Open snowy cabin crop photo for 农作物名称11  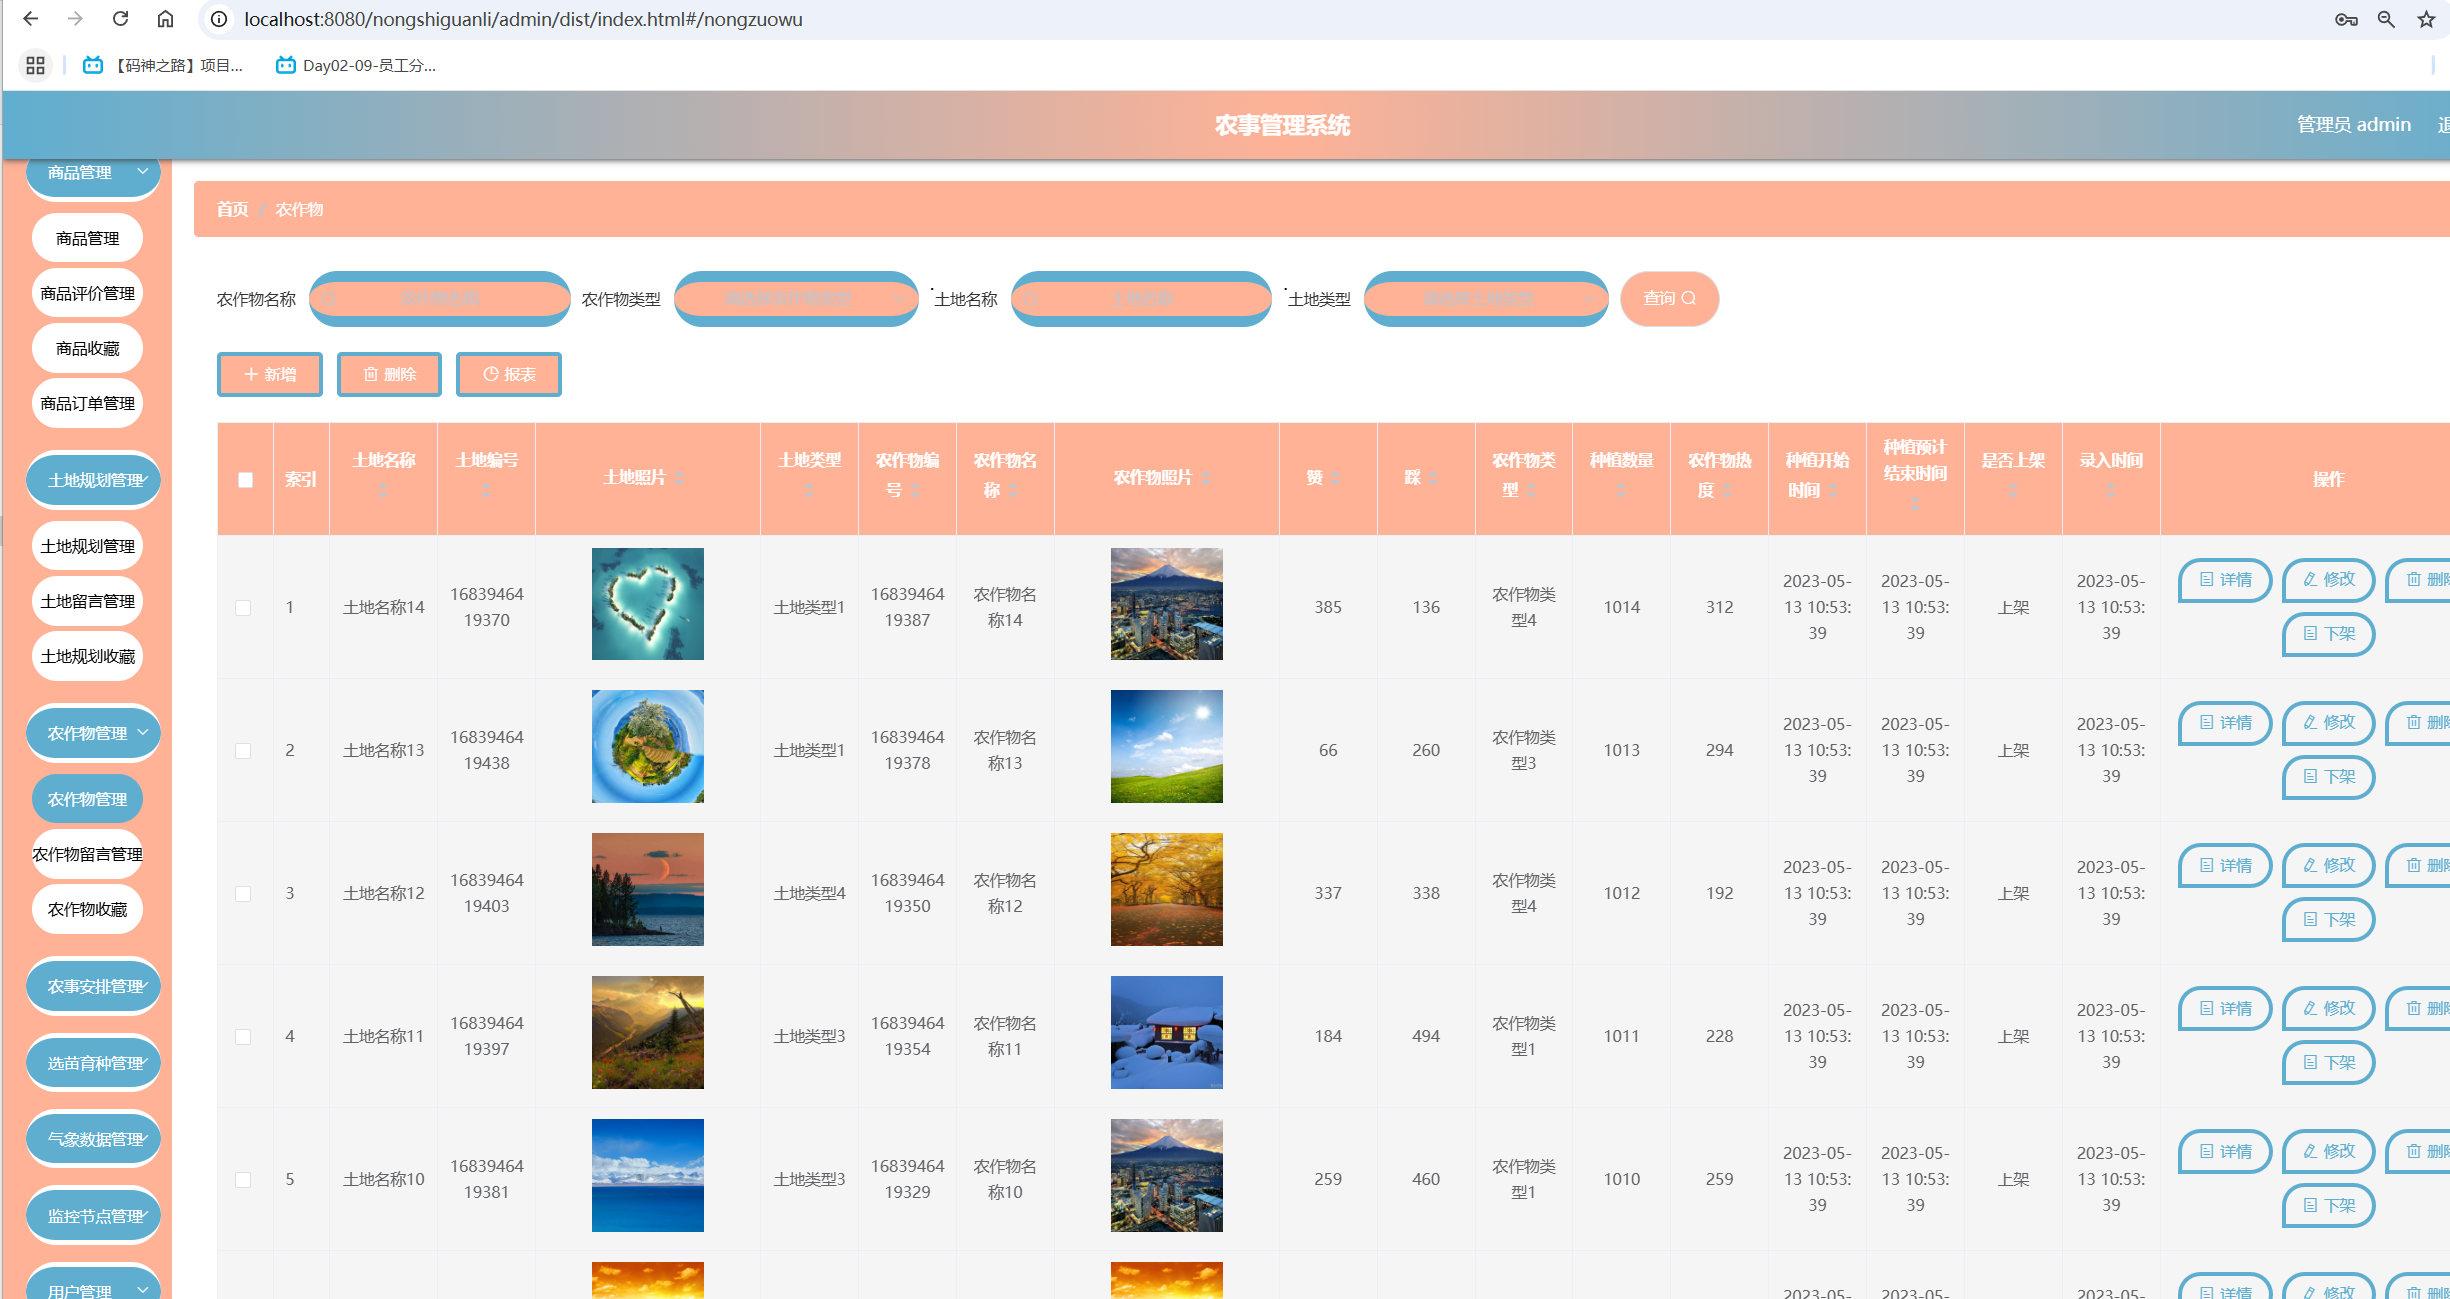click(1166, 1033)
